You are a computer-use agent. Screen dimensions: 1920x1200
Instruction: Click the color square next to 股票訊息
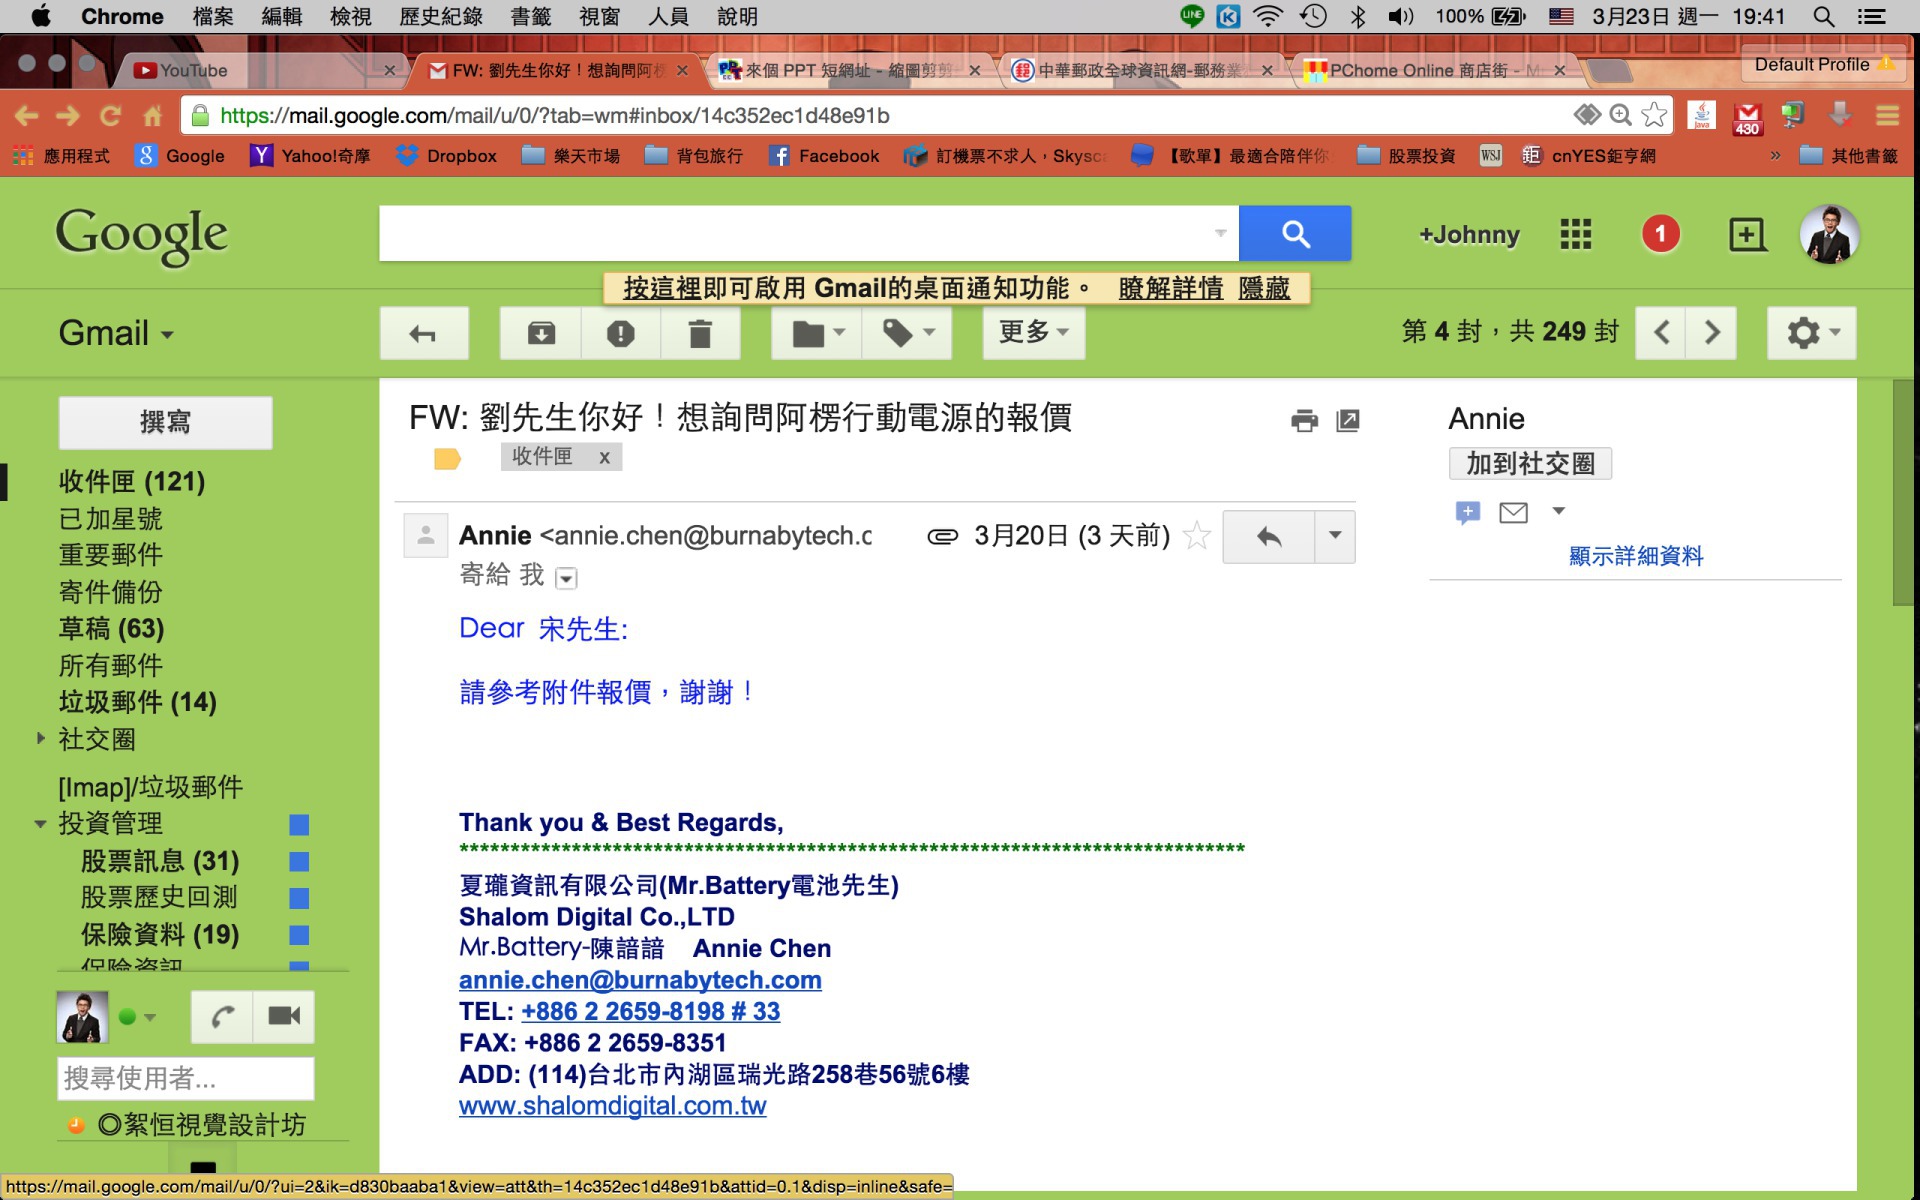tap(299, 861)
